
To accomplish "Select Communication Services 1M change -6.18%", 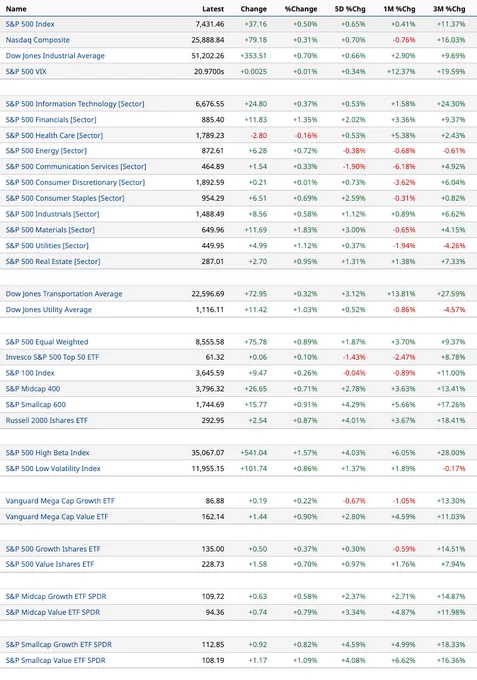I will click(x=404, y=167).
